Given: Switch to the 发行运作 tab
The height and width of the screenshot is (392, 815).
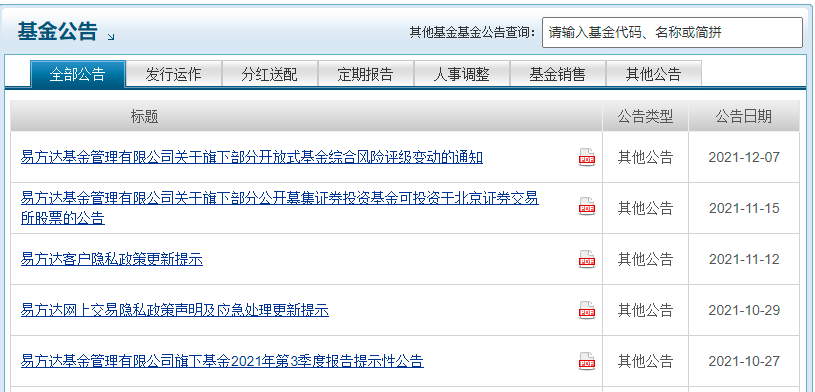Looking at the screenshot, I should (174, 74).
